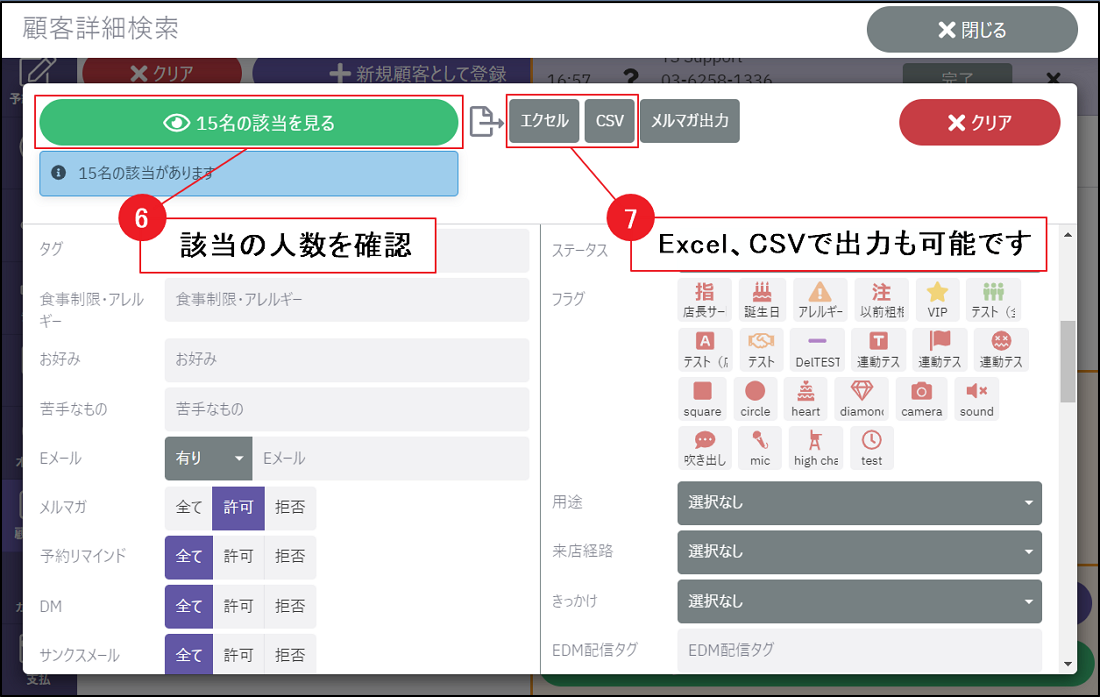Select the mic flag icon

coord(760,448)
